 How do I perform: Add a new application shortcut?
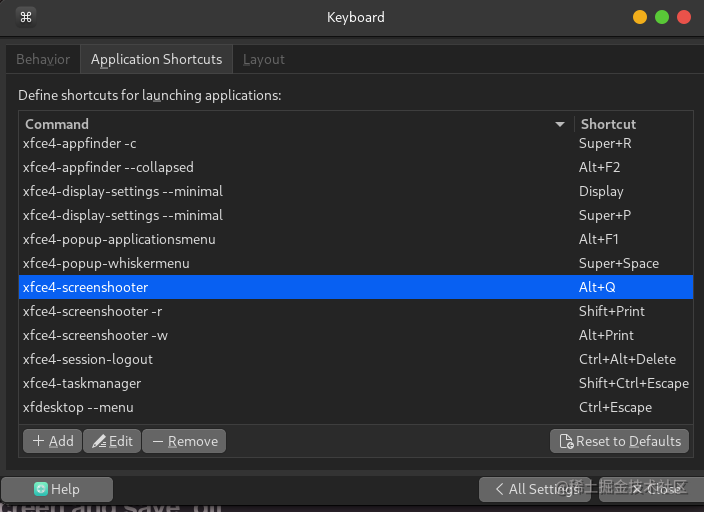[x=53, y=441]
